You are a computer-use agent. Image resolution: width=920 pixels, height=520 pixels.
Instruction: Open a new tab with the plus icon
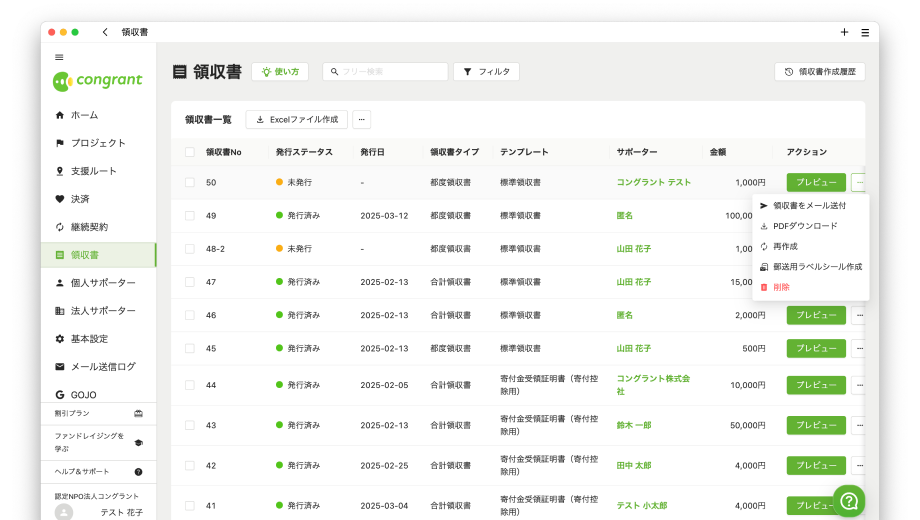point(844,32)
